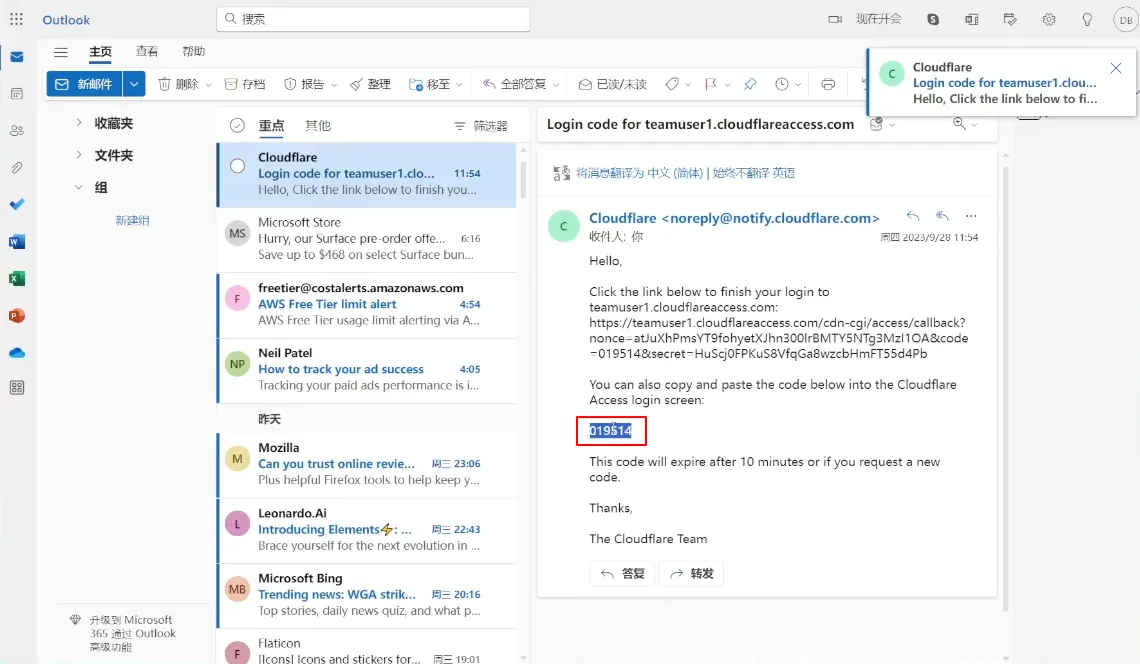Open Tips lightbulb icon

(x=1087, y=20)
